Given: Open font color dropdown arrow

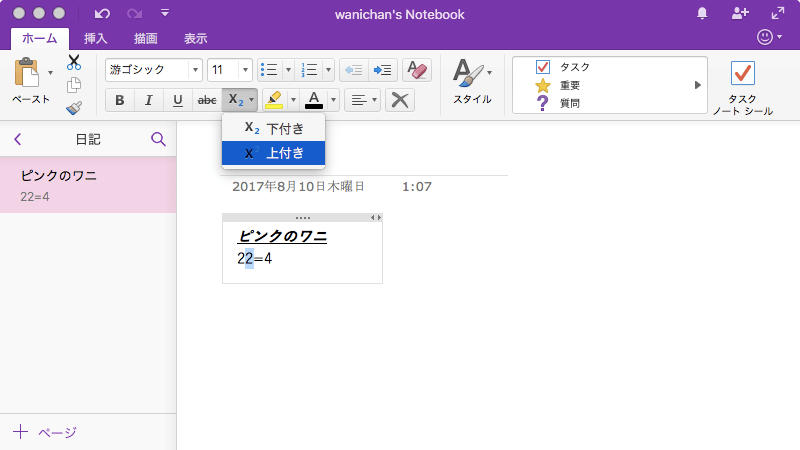Looking at the screenshot, I should pyautogui.click(x=333, y=100).
